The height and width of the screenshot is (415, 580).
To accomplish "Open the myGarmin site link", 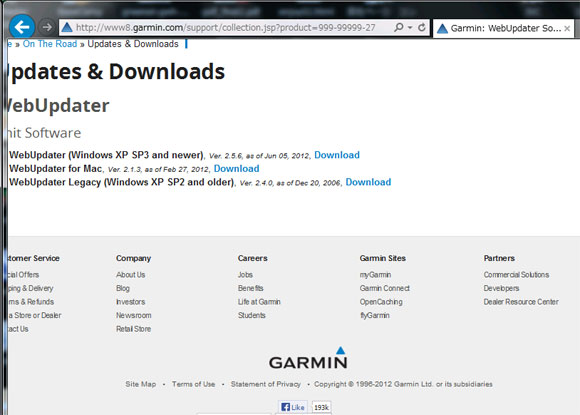I will click(375, 275).
